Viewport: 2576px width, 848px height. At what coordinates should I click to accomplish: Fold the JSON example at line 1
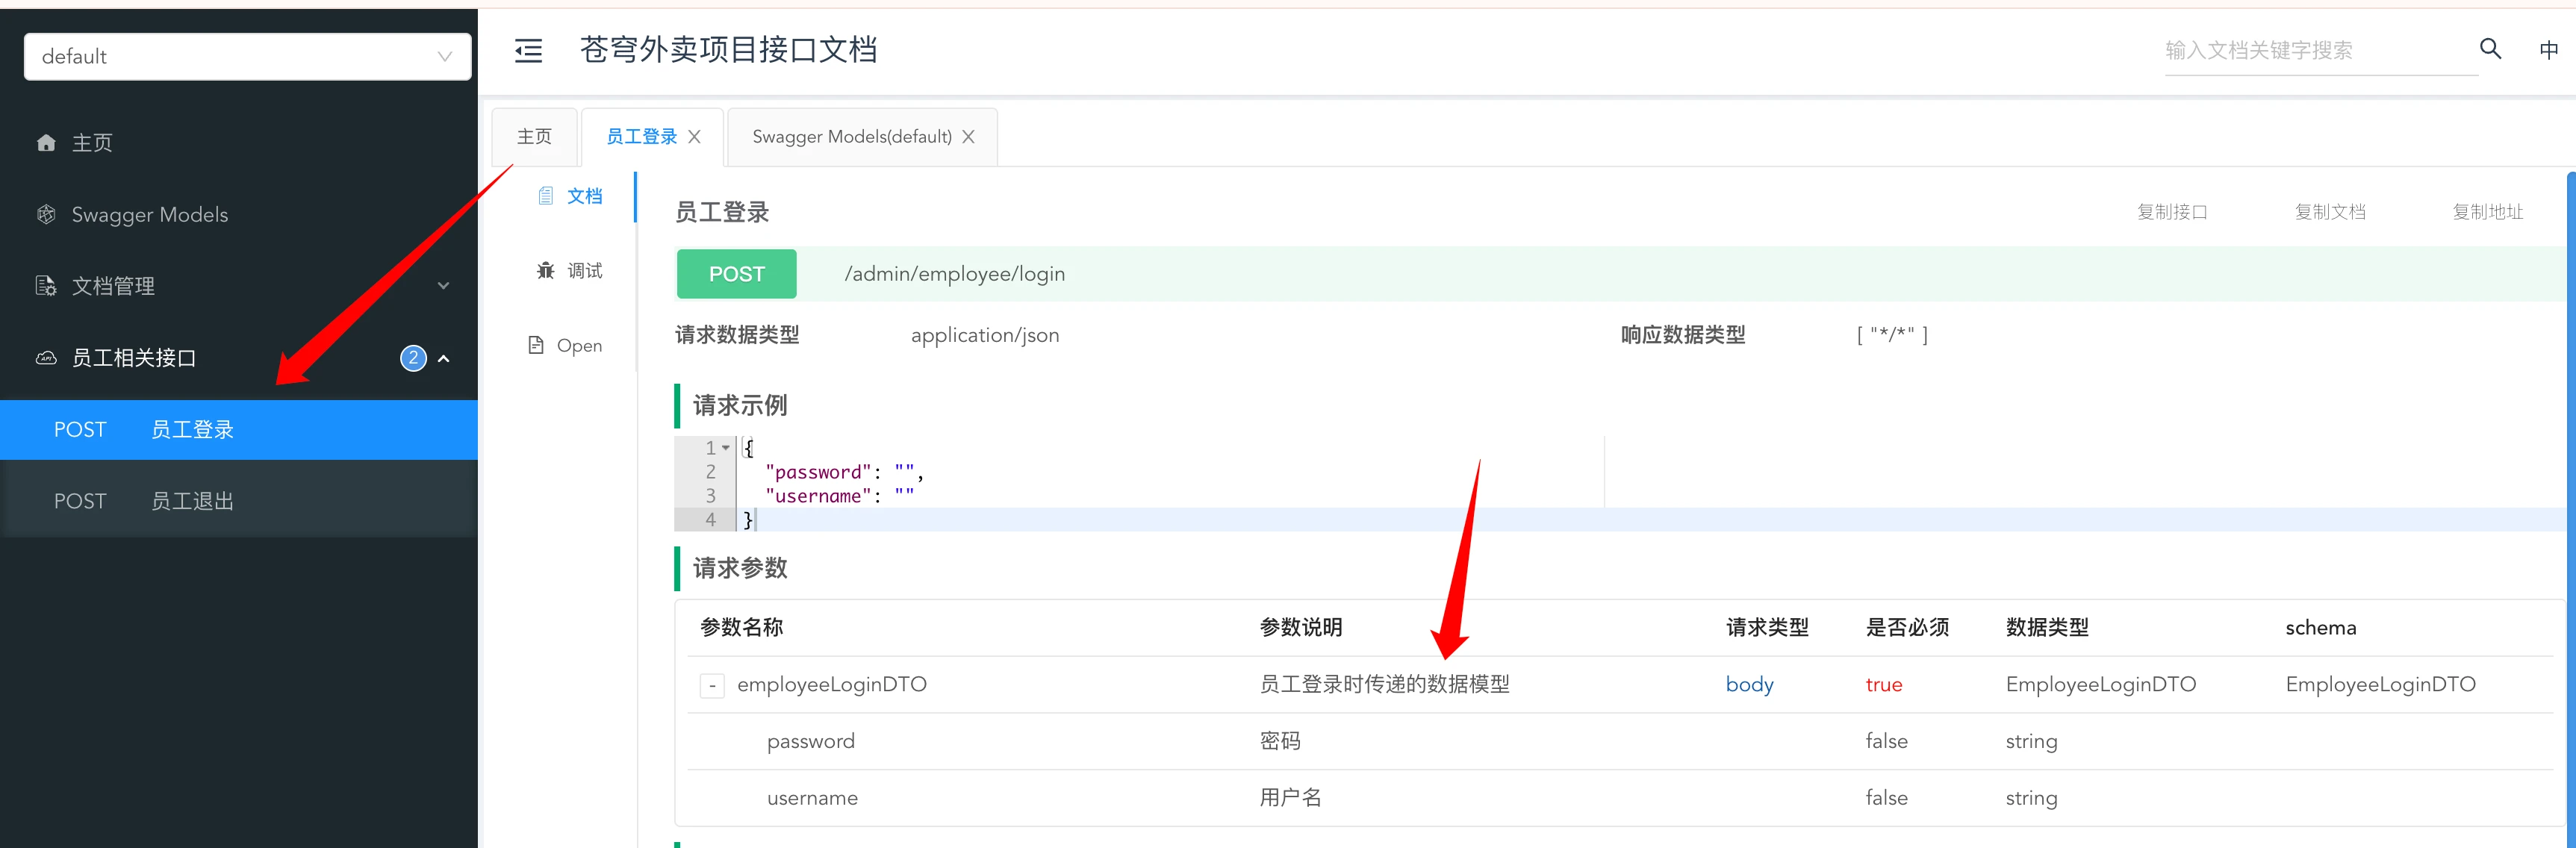coord(726,448)
